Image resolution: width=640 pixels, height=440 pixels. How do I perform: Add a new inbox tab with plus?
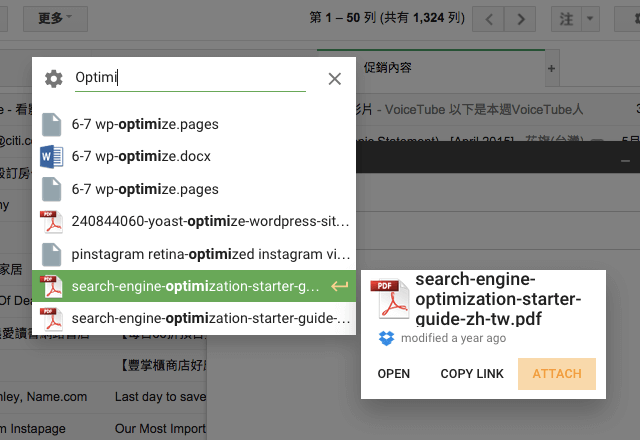(551, 68)
